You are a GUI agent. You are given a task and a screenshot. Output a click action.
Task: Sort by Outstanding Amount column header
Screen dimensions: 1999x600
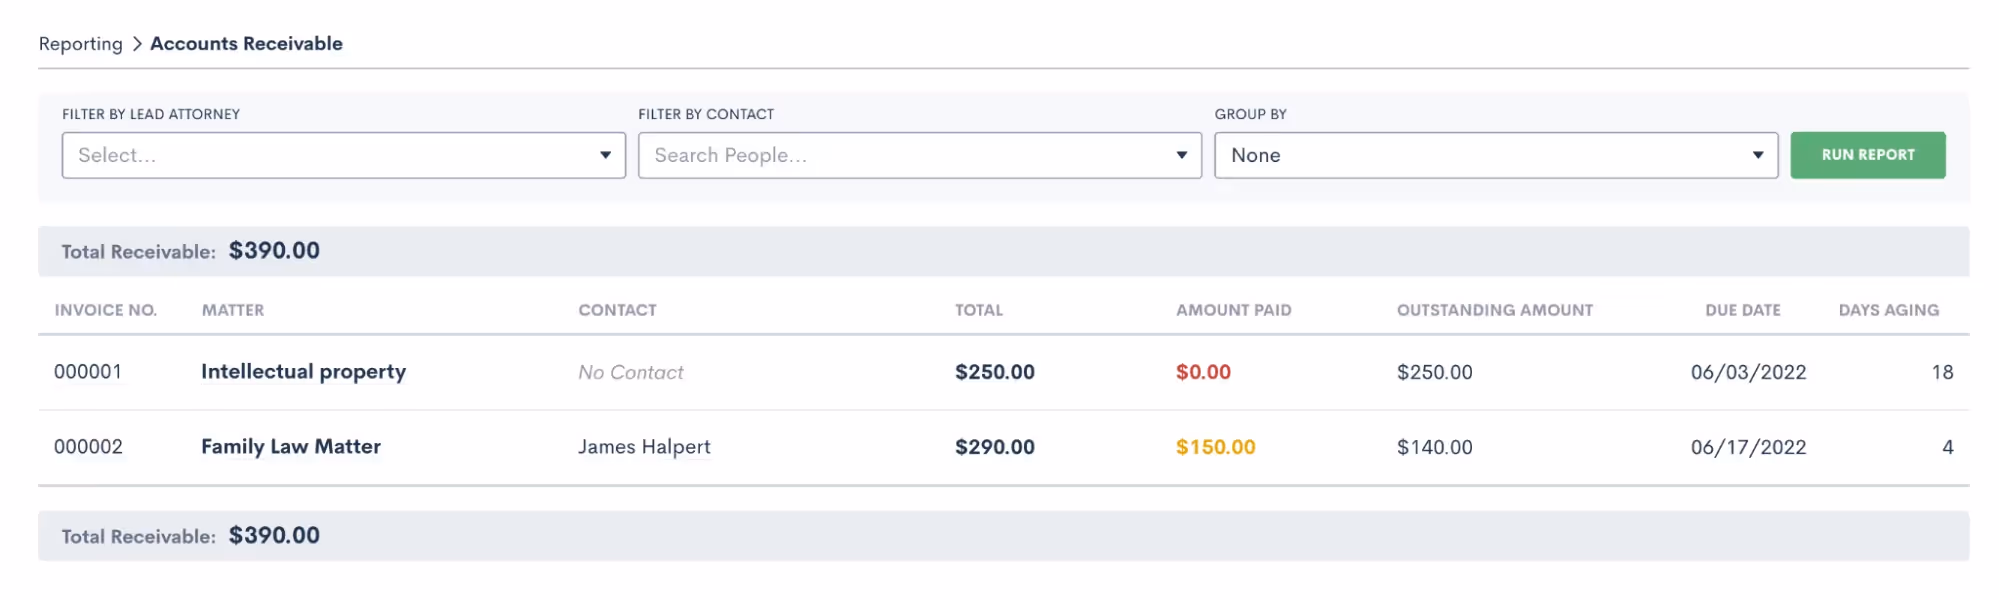pos(1494,310)
